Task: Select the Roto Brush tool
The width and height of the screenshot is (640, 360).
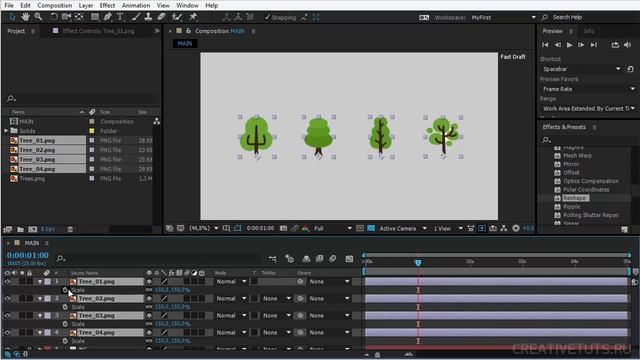Action: [177, 17]
